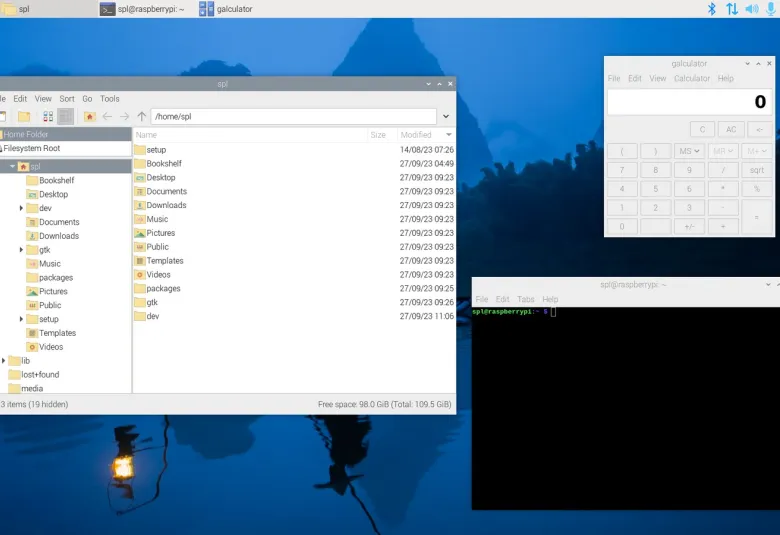Click the AC button in galculator
The height and width of the screenshot is (535, 780).
[x=731, y=129]
